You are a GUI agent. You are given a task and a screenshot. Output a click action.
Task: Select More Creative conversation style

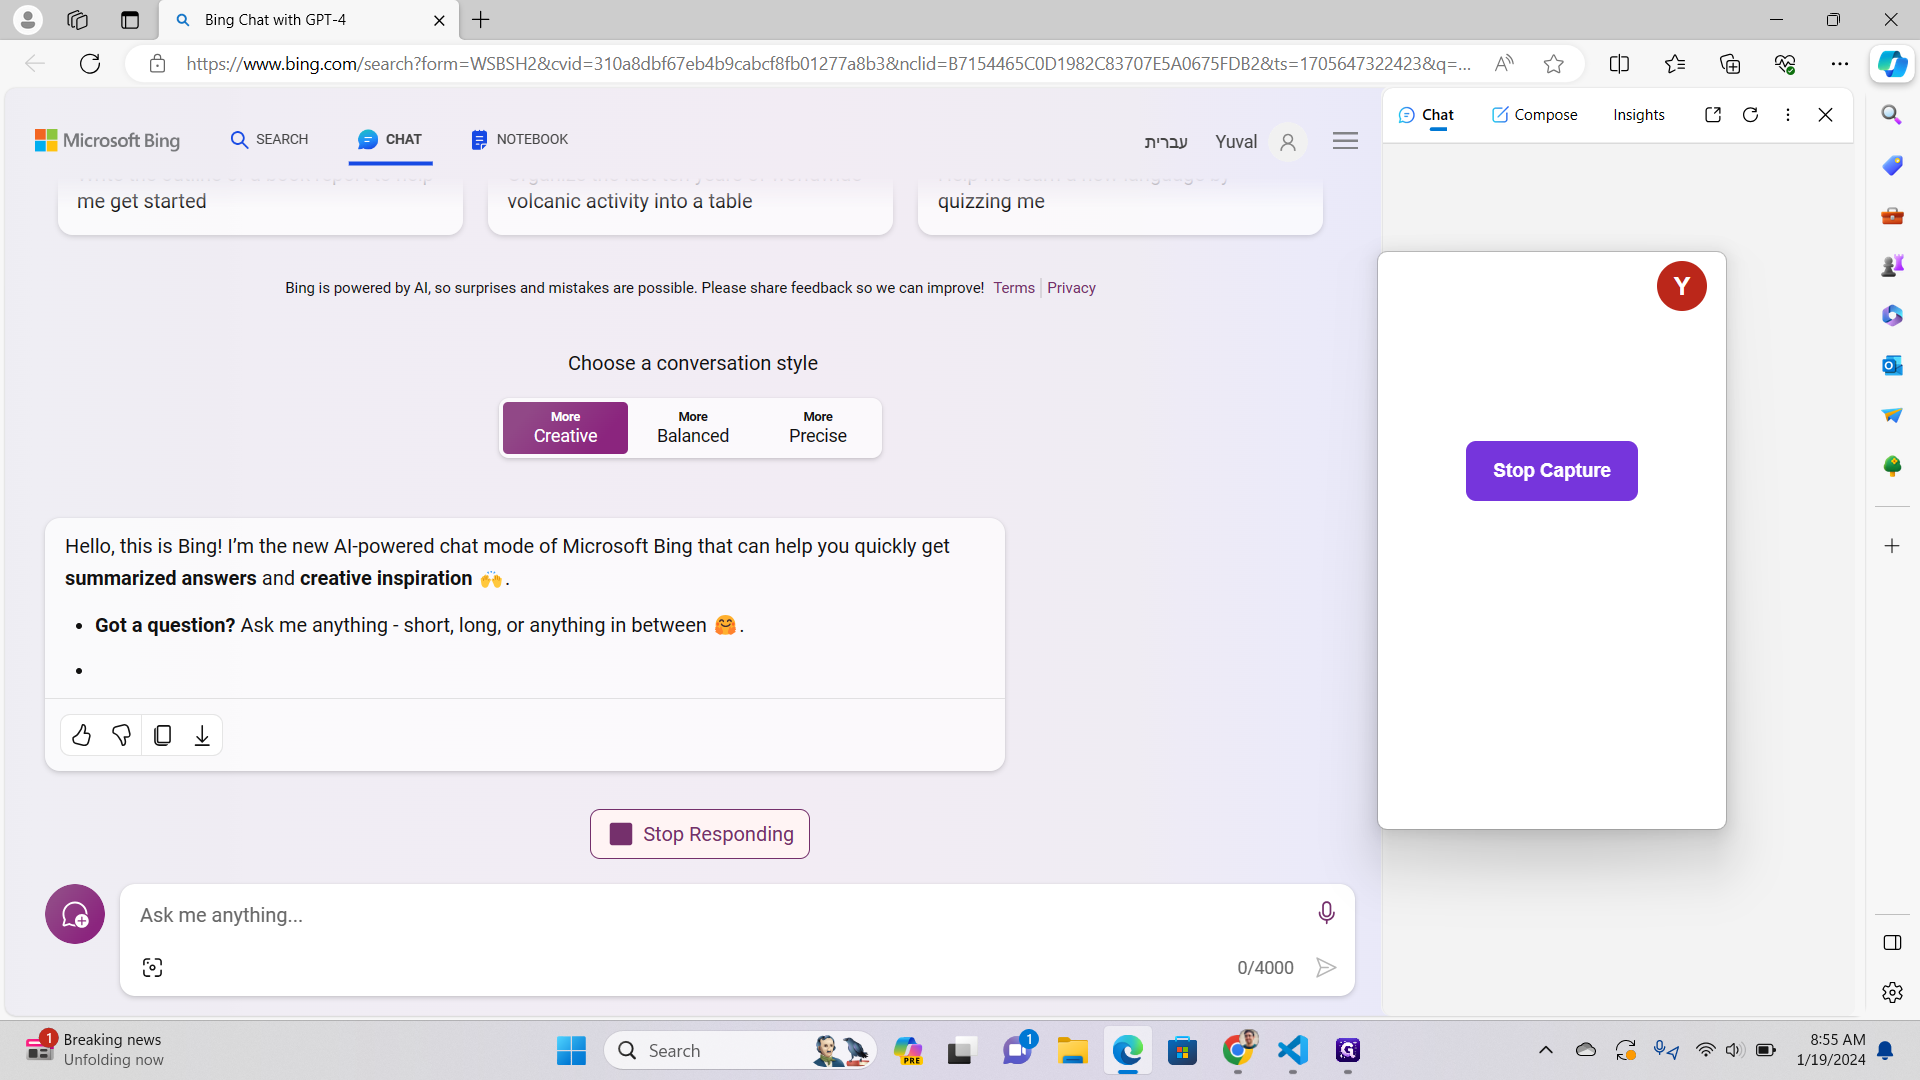pos(565,428)
